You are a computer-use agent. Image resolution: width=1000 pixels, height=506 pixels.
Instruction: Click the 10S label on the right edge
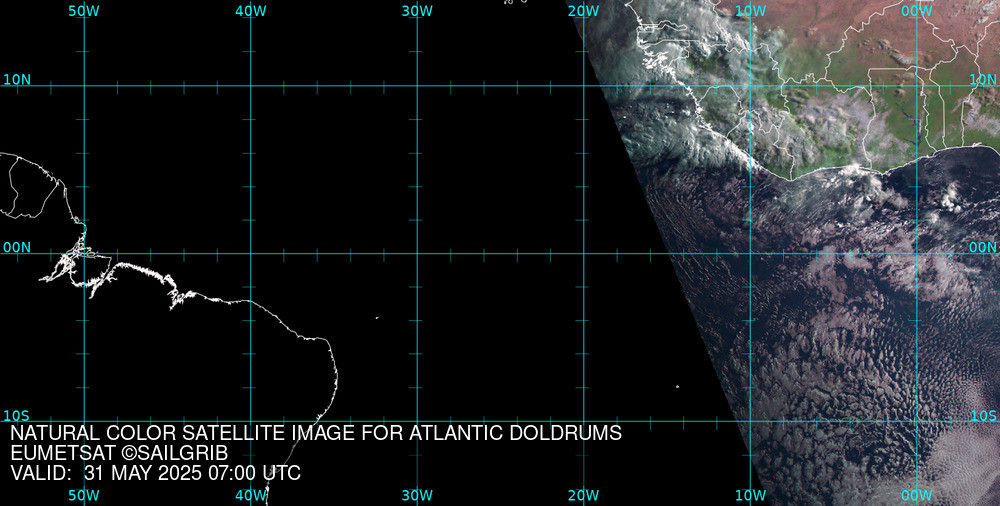click(x=983, y=416)
